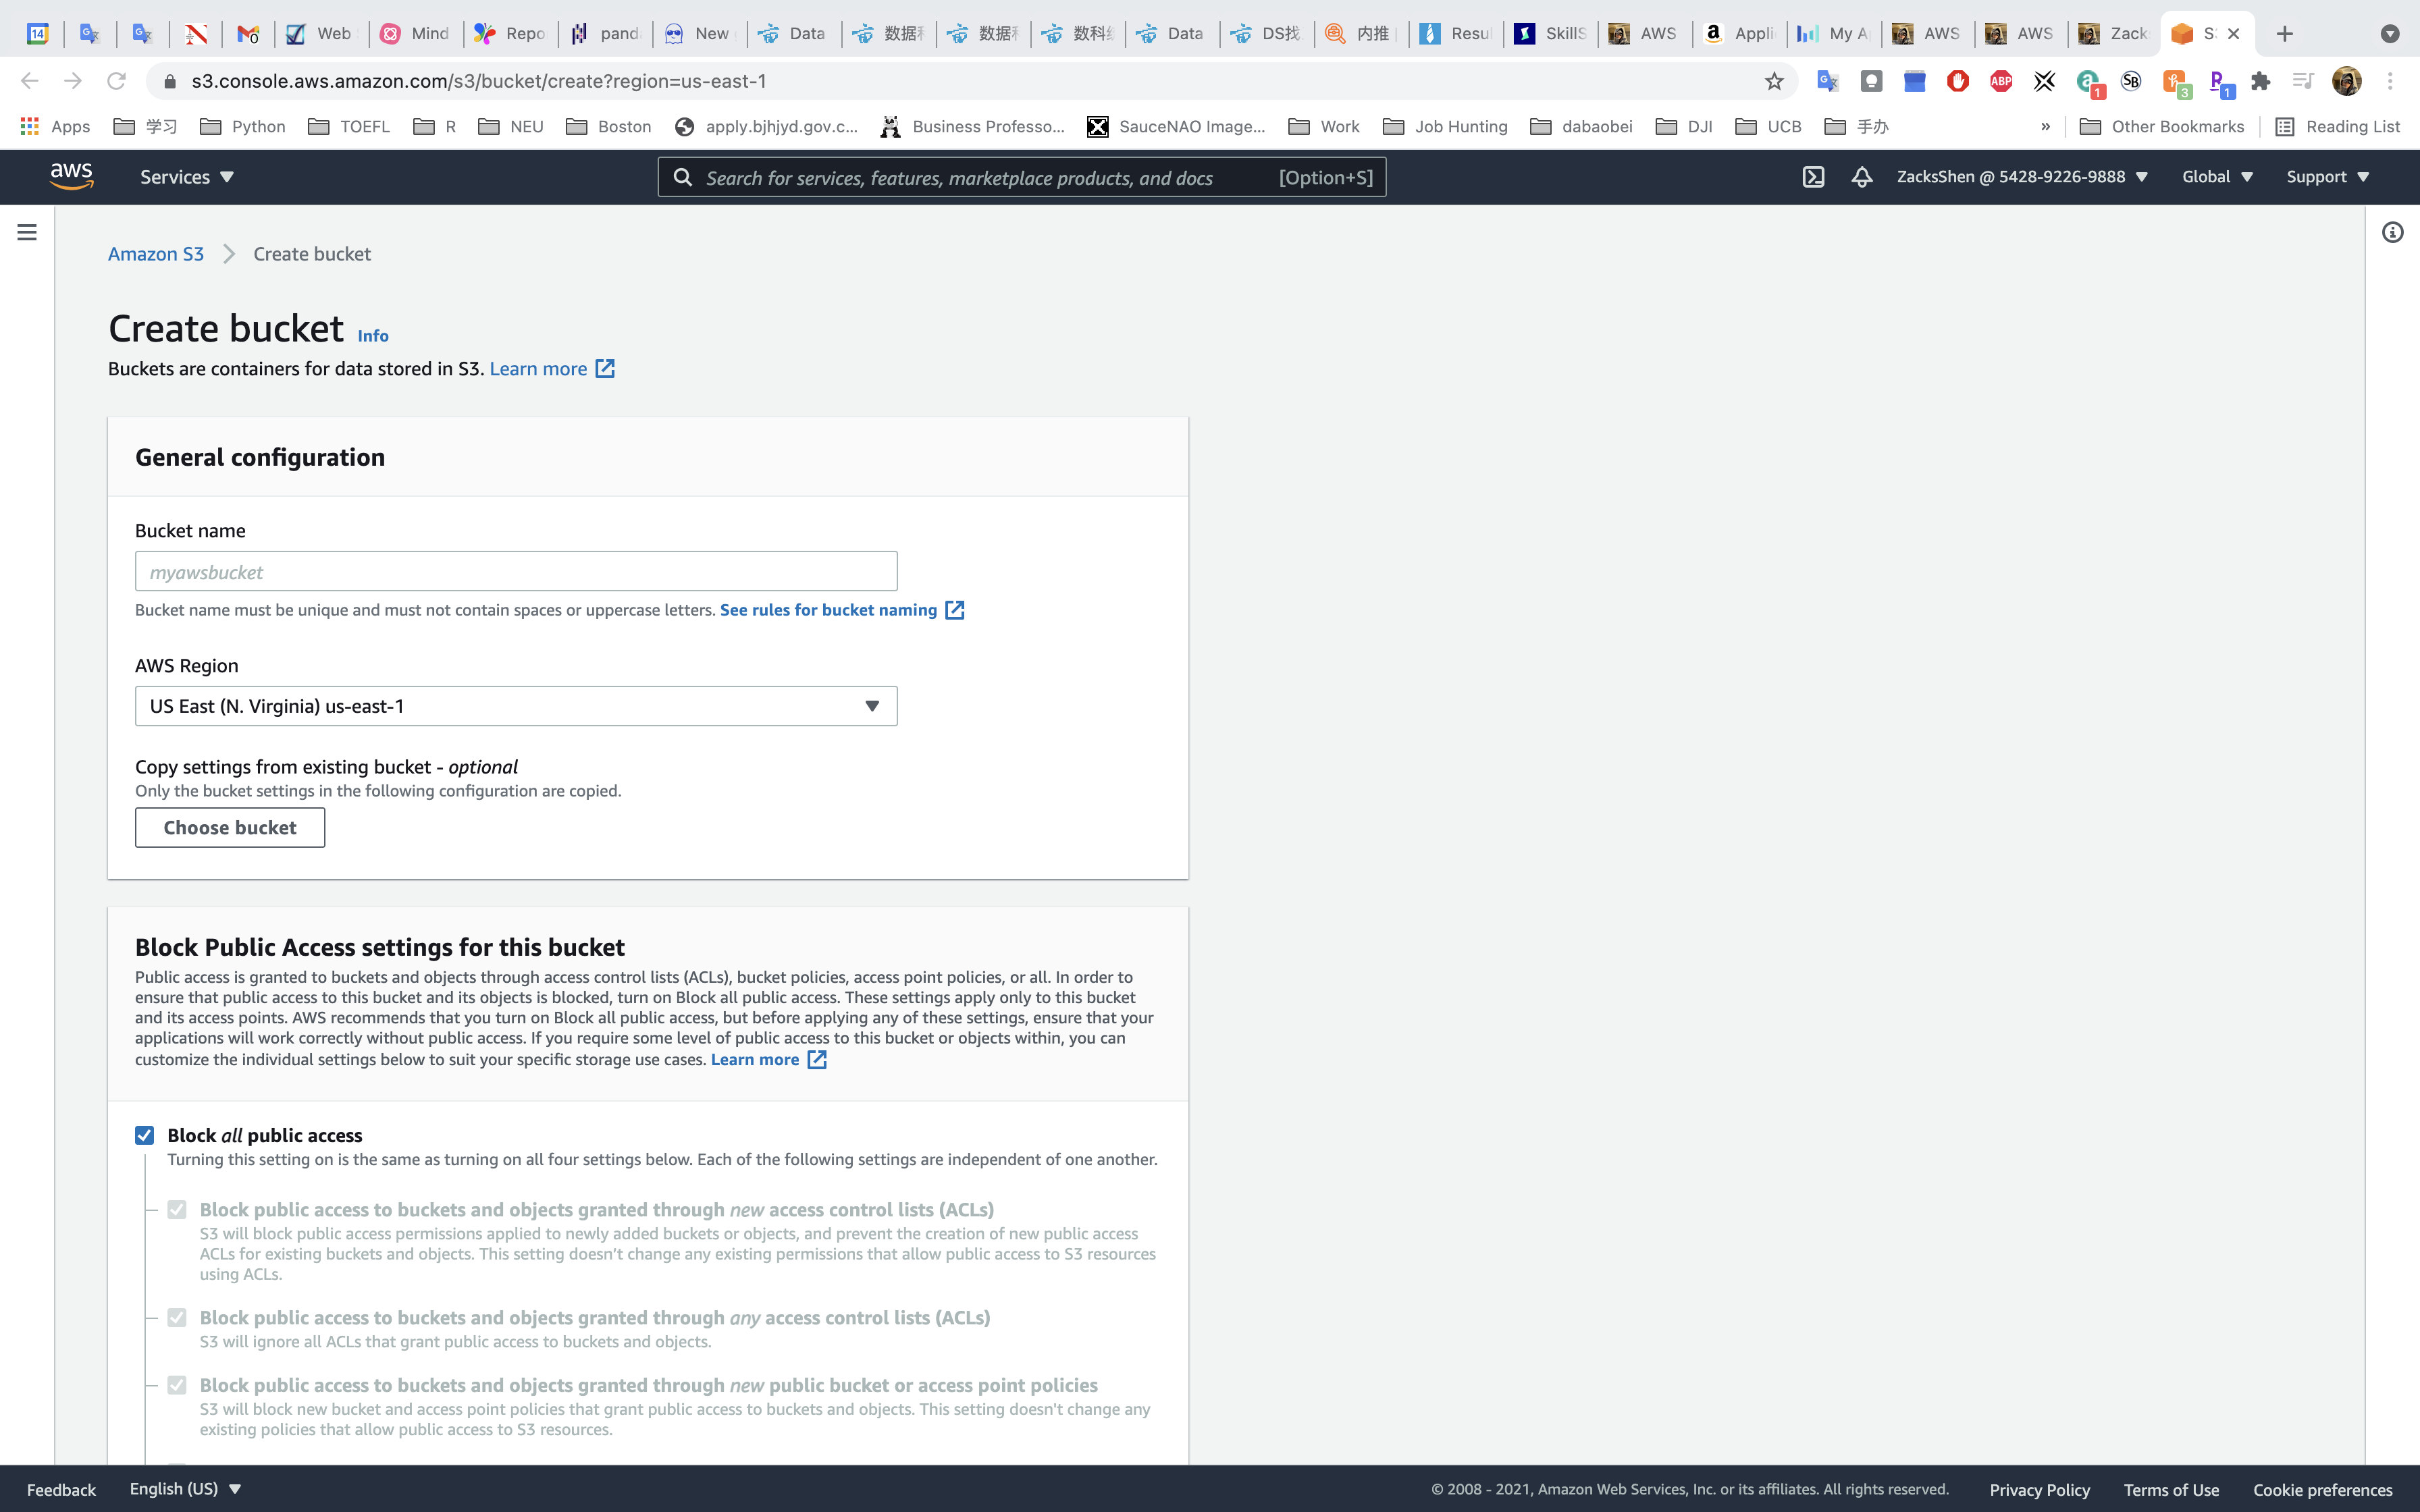The image size is (2420, 1512).
Task: Click the Bucket name input field
Action: click(x=516, y=572)
